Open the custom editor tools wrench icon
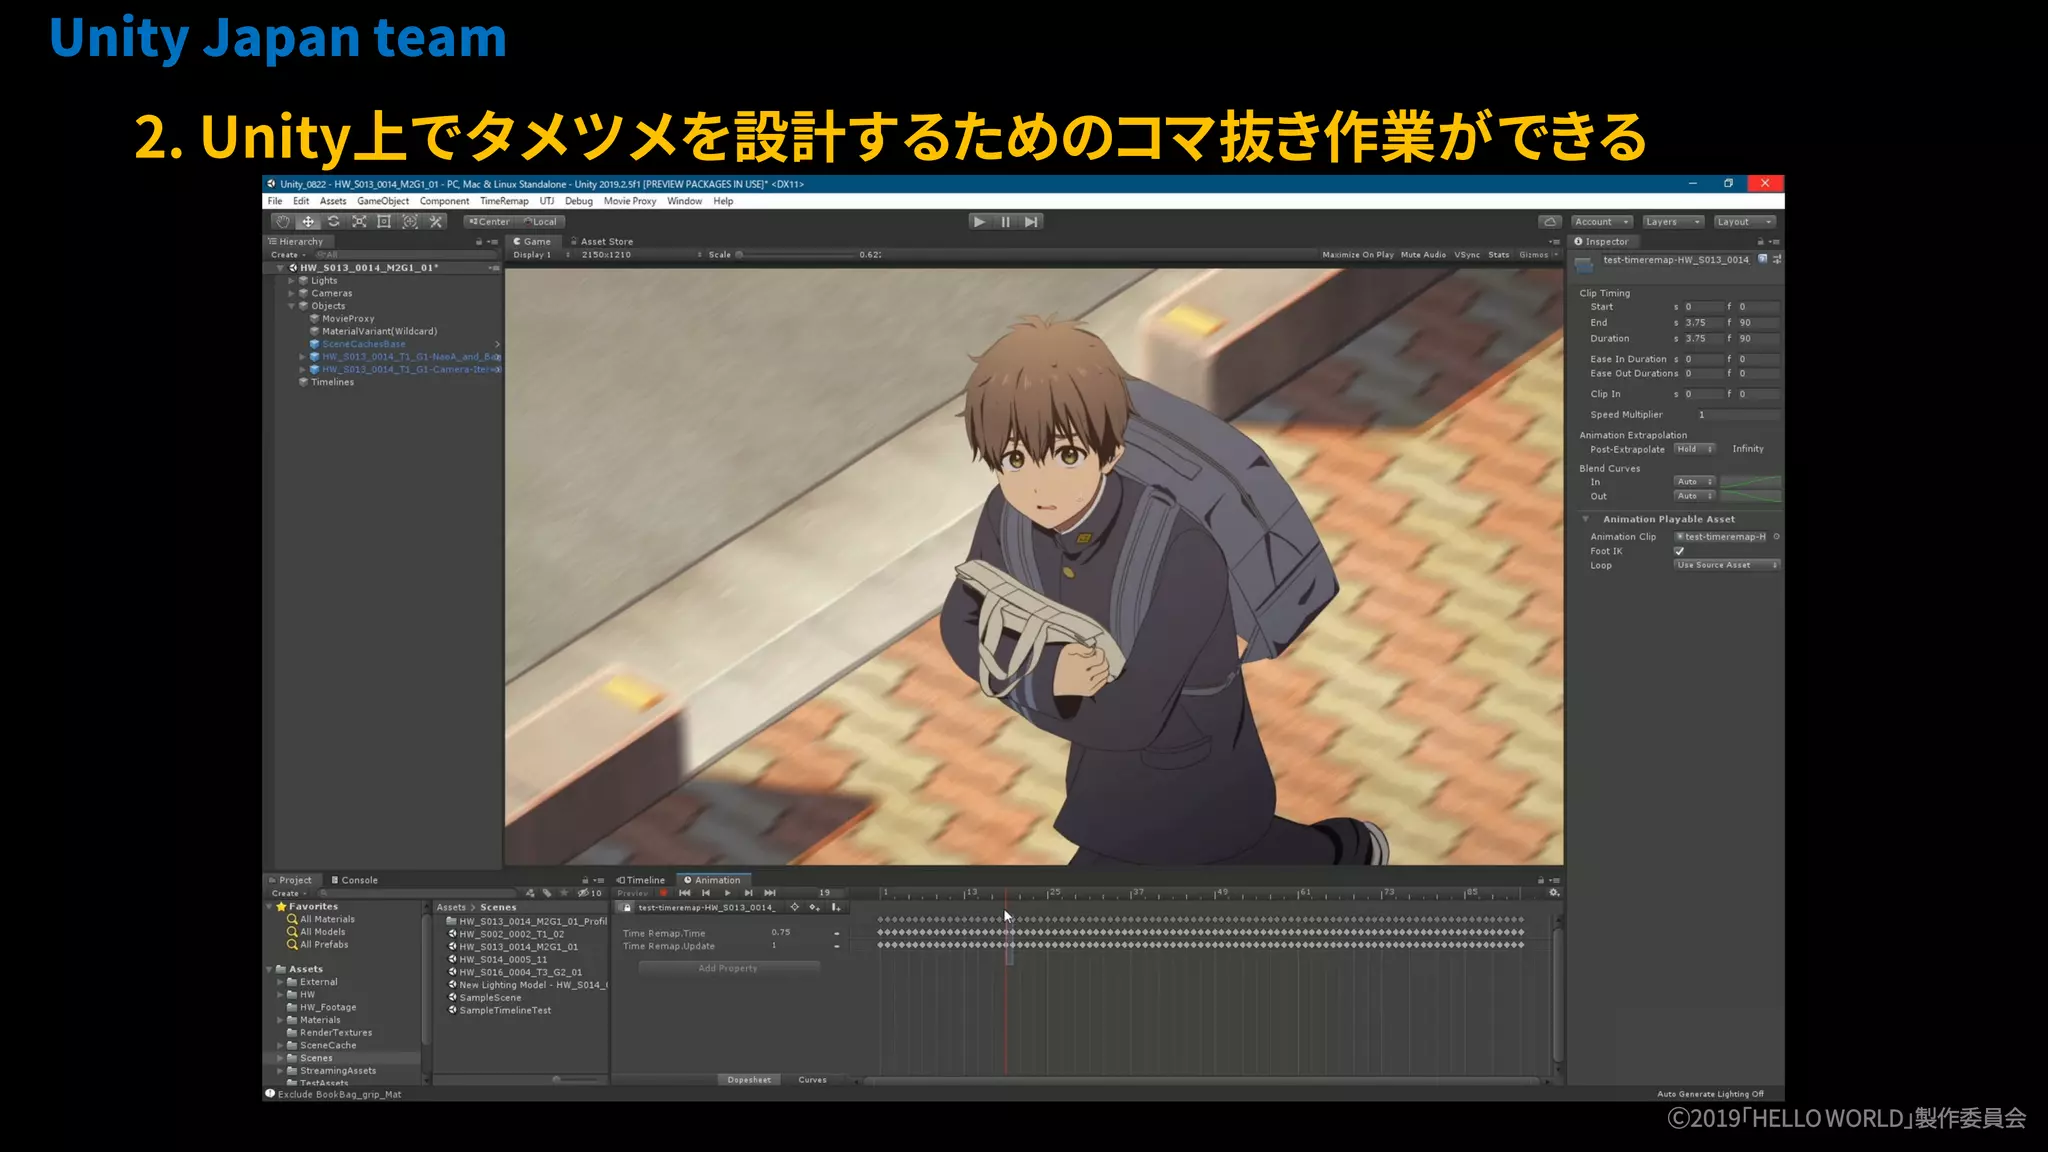 click(436, 222)
